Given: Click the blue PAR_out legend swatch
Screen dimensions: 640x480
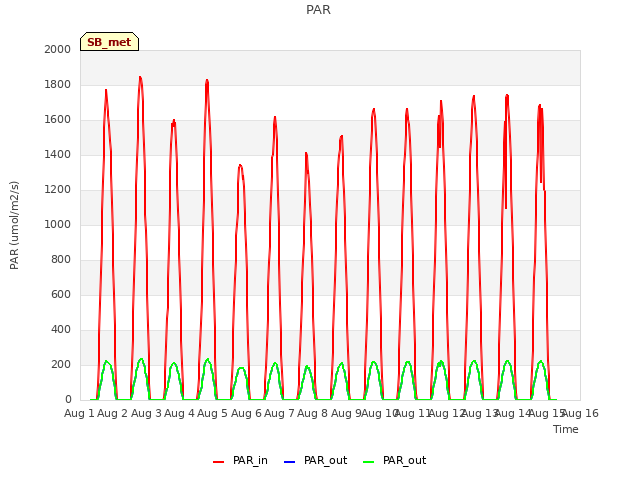Looking at the screenshot, I should pyautogui.click(x=289, y=462).
